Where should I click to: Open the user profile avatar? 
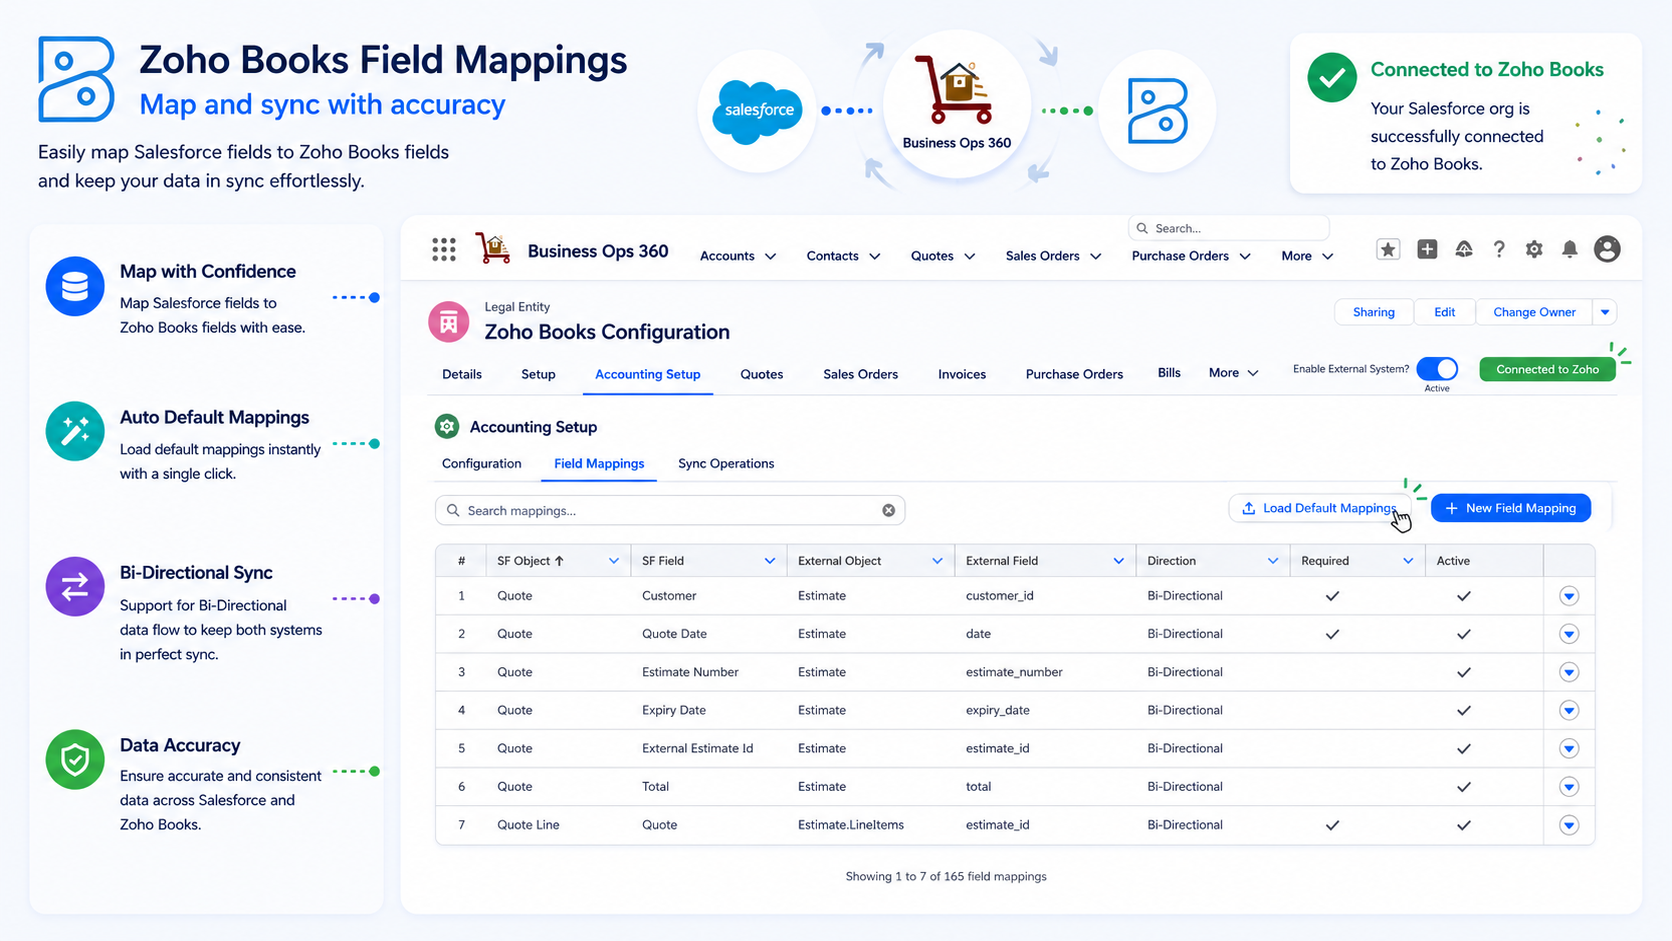pos(1607,249)
